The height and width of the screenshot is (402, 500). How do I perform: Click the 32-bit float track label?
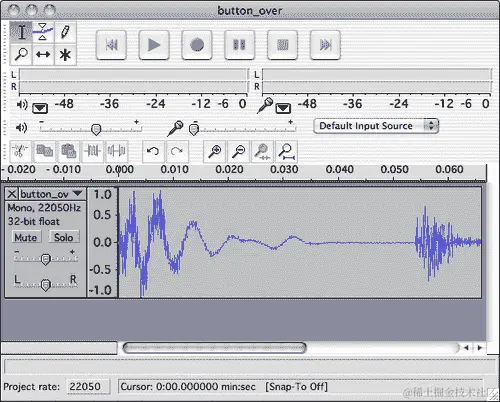click(33, 221)
